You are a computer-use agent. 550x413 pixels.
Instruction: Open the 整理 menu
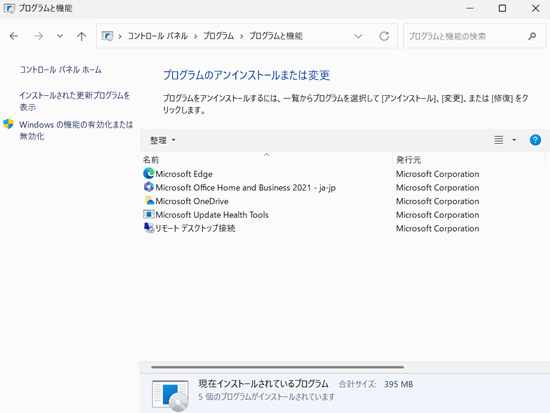tap(163, 140)
